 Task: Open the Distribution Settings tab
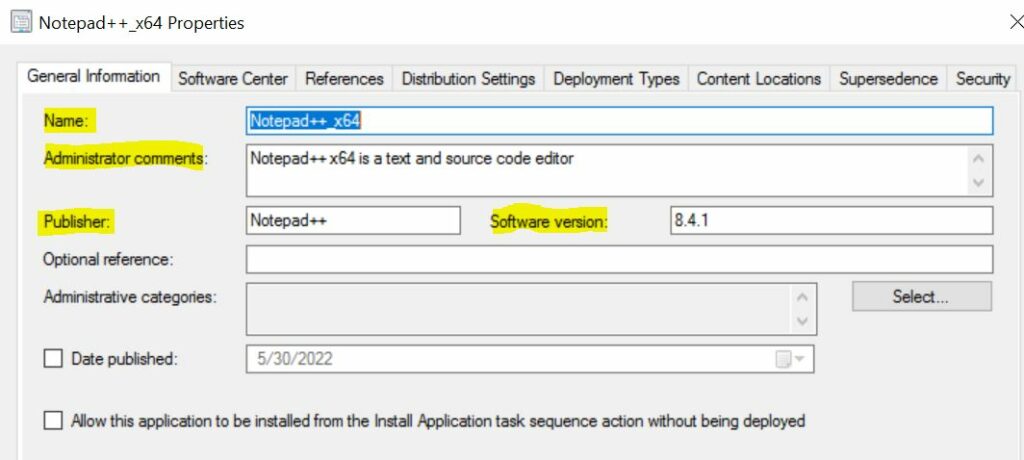(468, 79)
